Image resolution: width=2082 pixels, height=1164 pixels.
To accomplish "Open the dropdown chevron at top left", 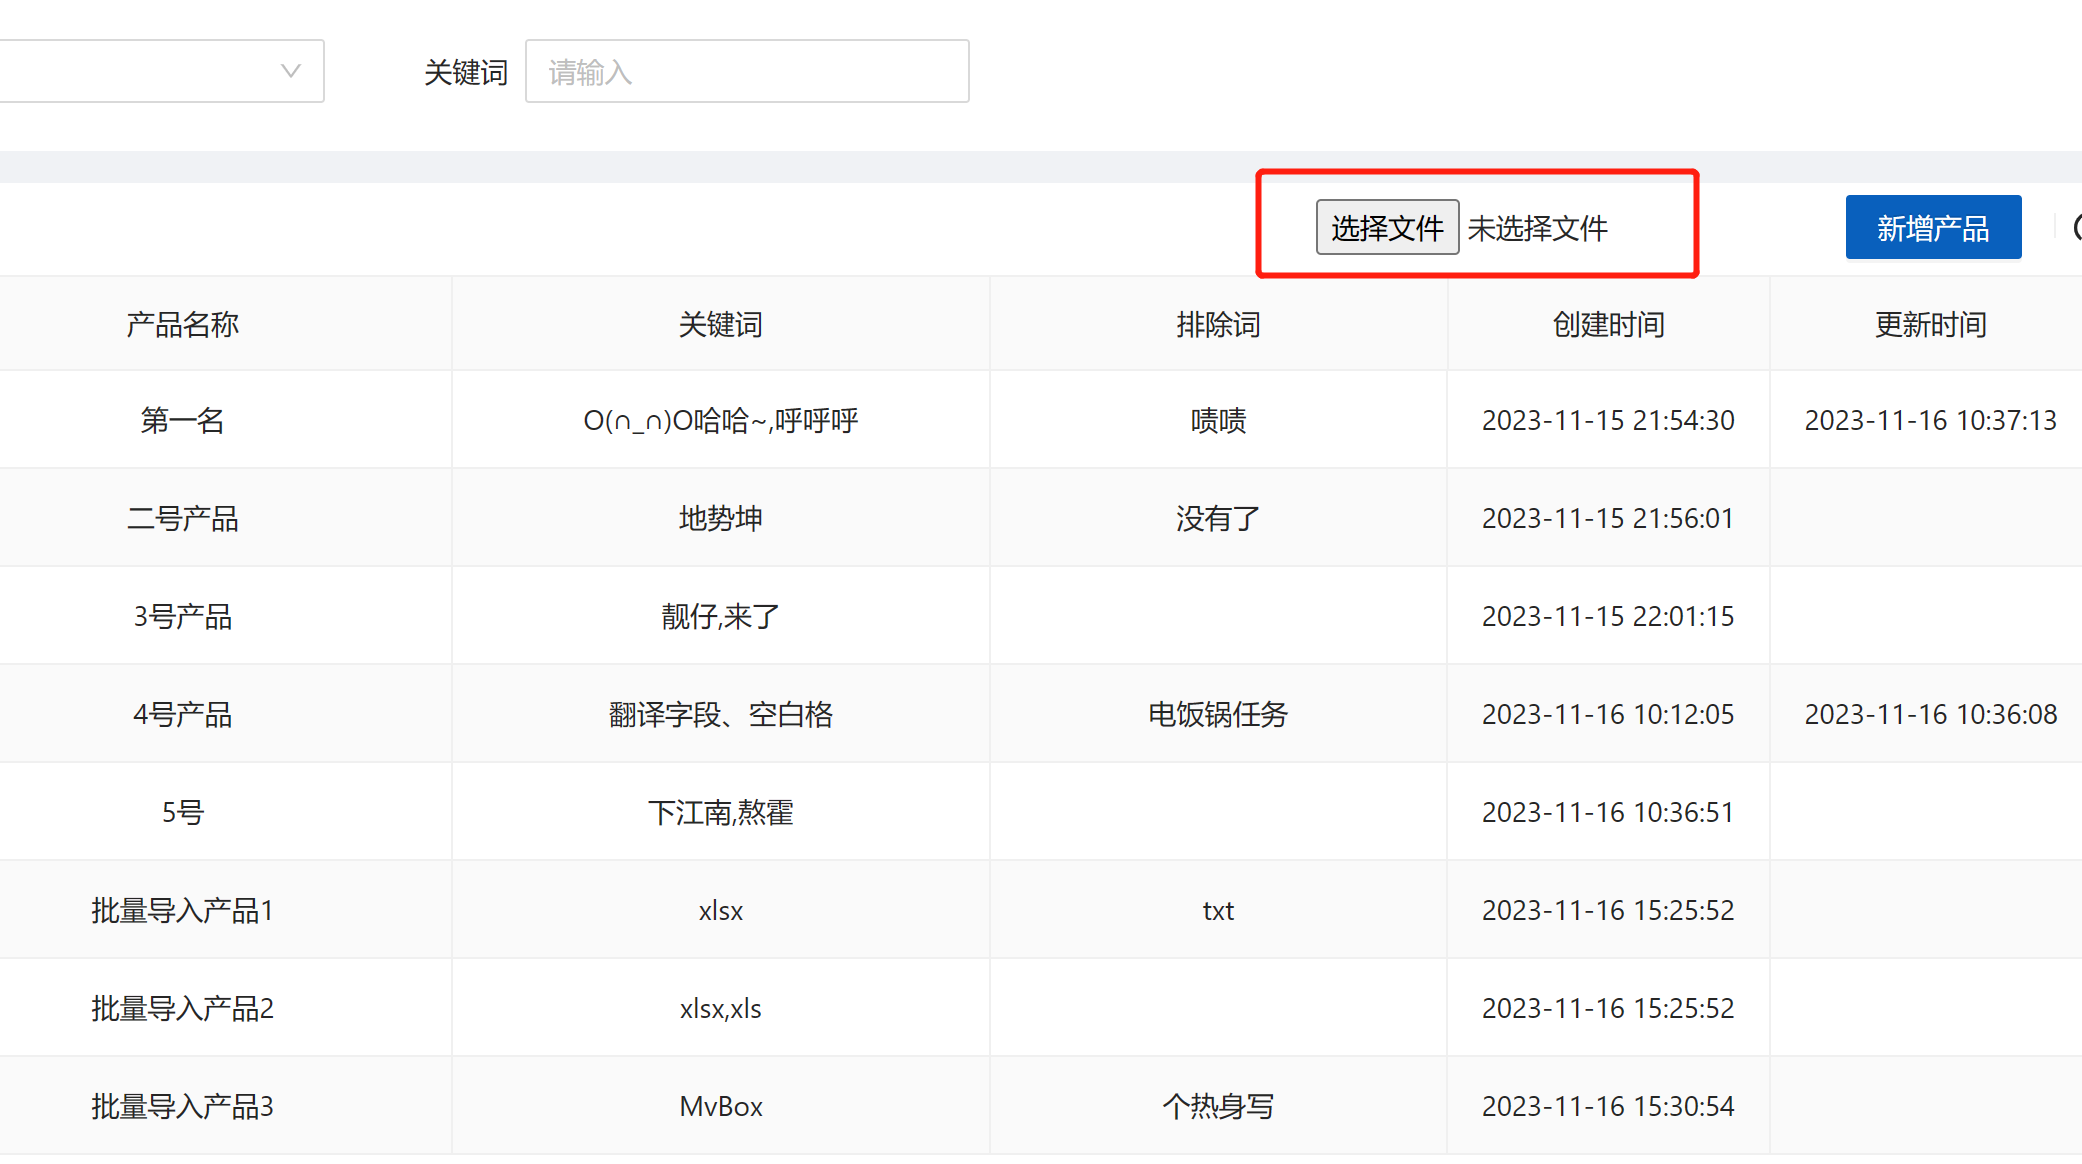I will coord(290,71).
